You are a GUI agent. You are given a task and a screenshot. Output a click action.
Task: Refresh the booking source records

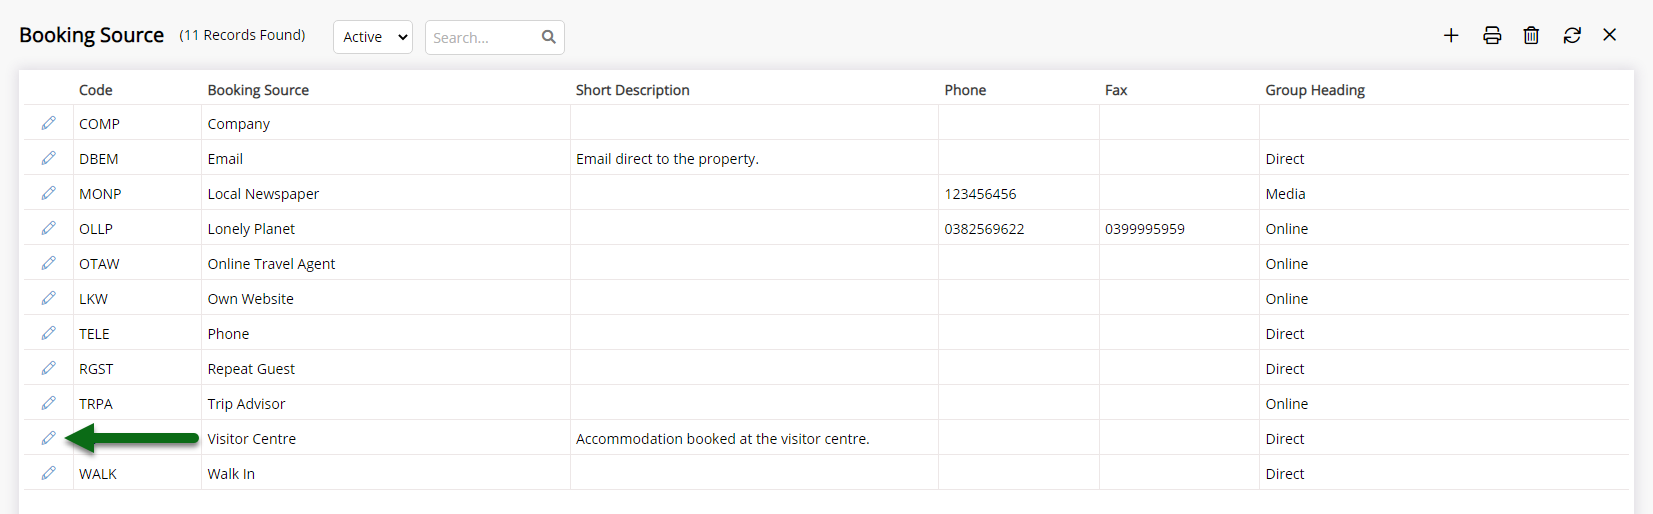pyautogui.click(x=1572, y=35)
